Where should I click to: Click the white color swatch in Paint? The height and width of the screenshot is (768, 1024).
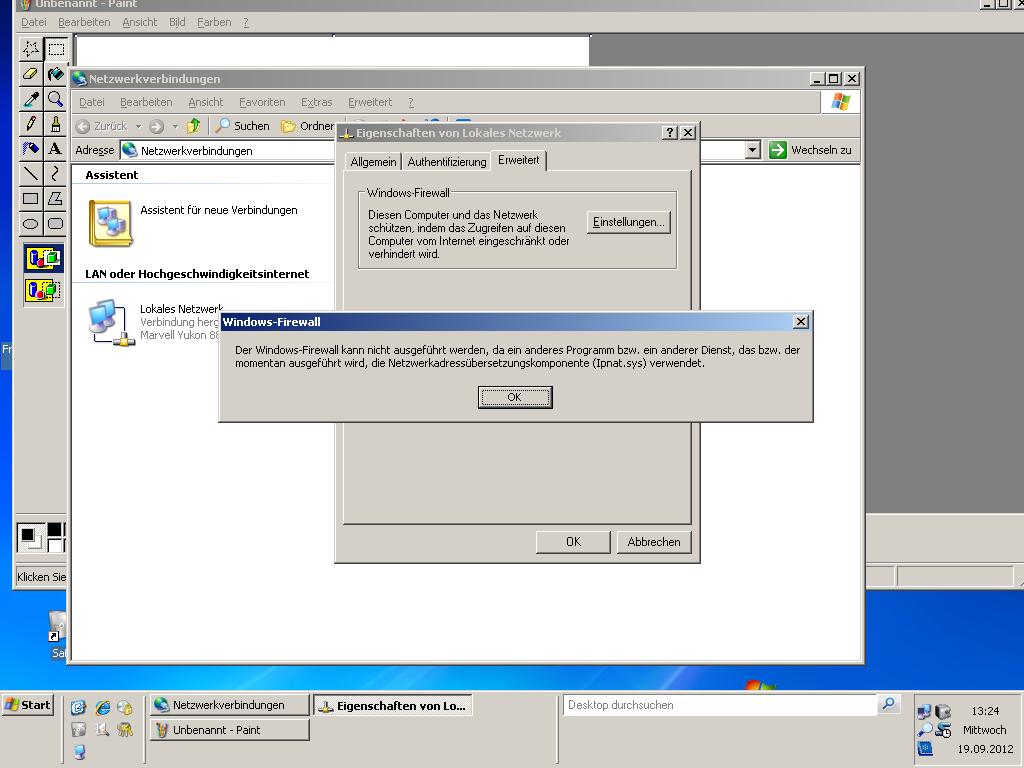pyautogui.click(x=55, y=545)
